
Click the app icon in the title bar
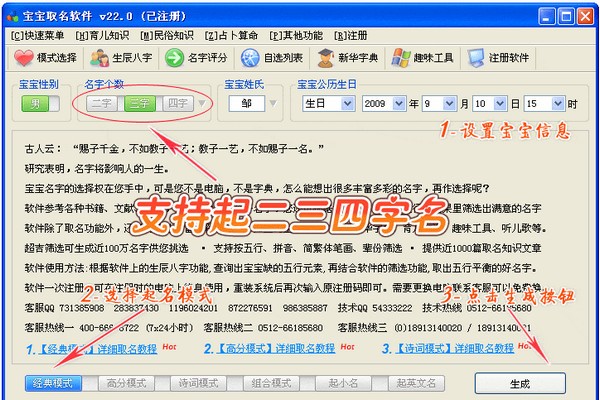[x=13, y=16]
